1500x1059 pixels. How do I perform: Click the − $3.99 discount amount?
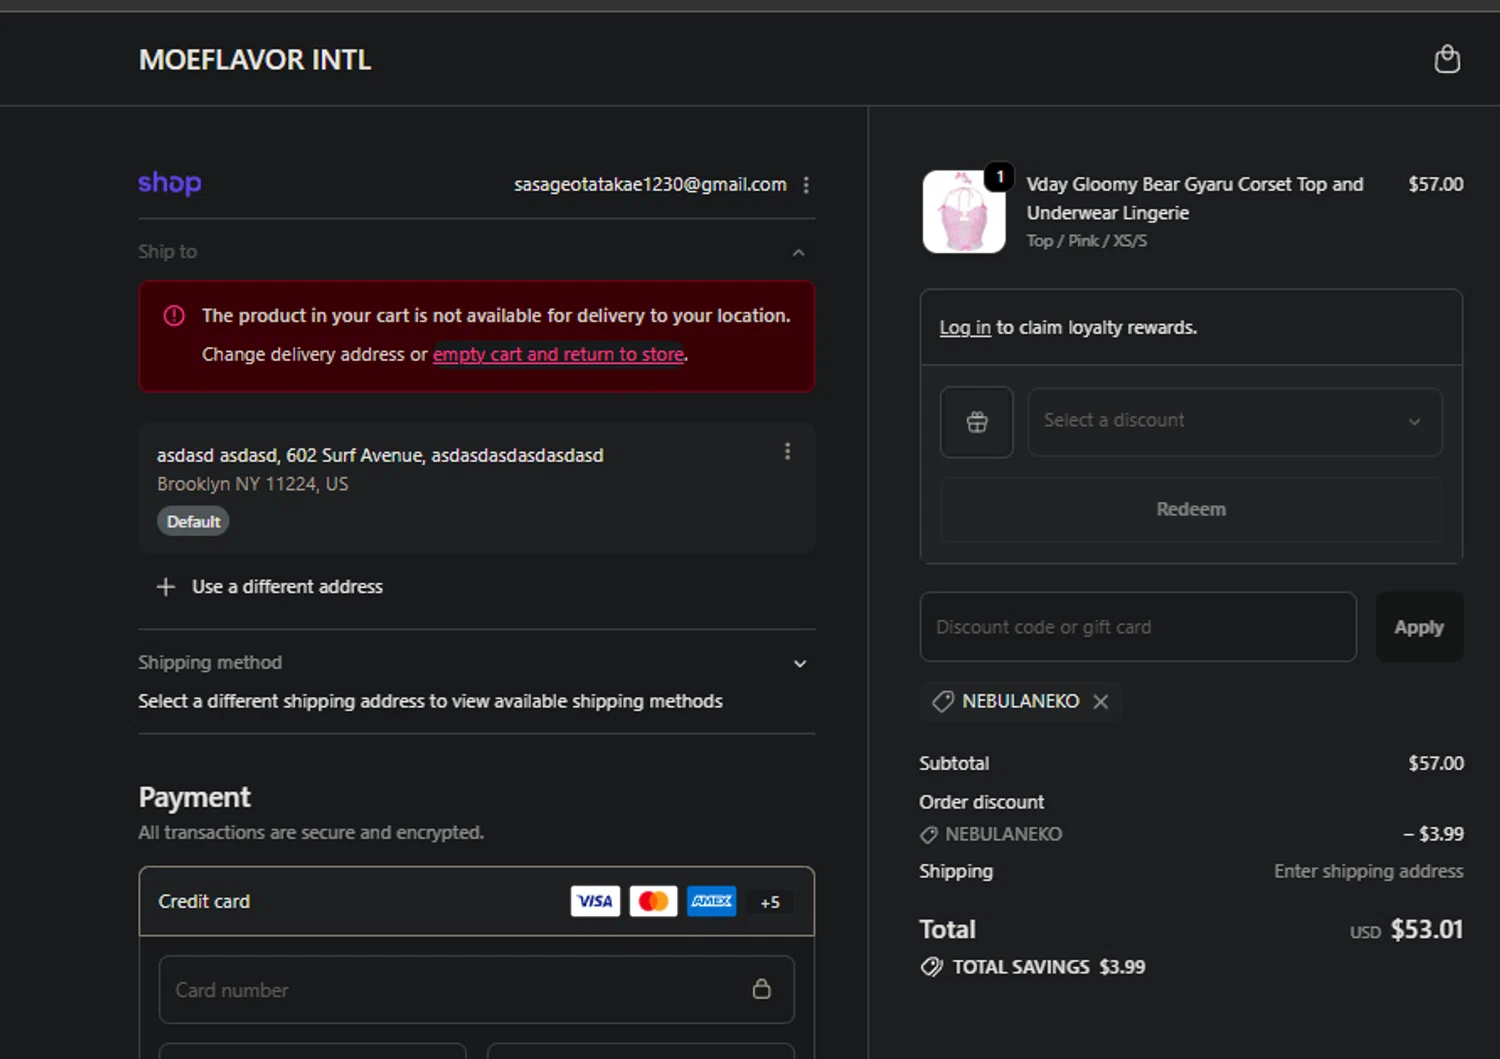coord(1433,834)
